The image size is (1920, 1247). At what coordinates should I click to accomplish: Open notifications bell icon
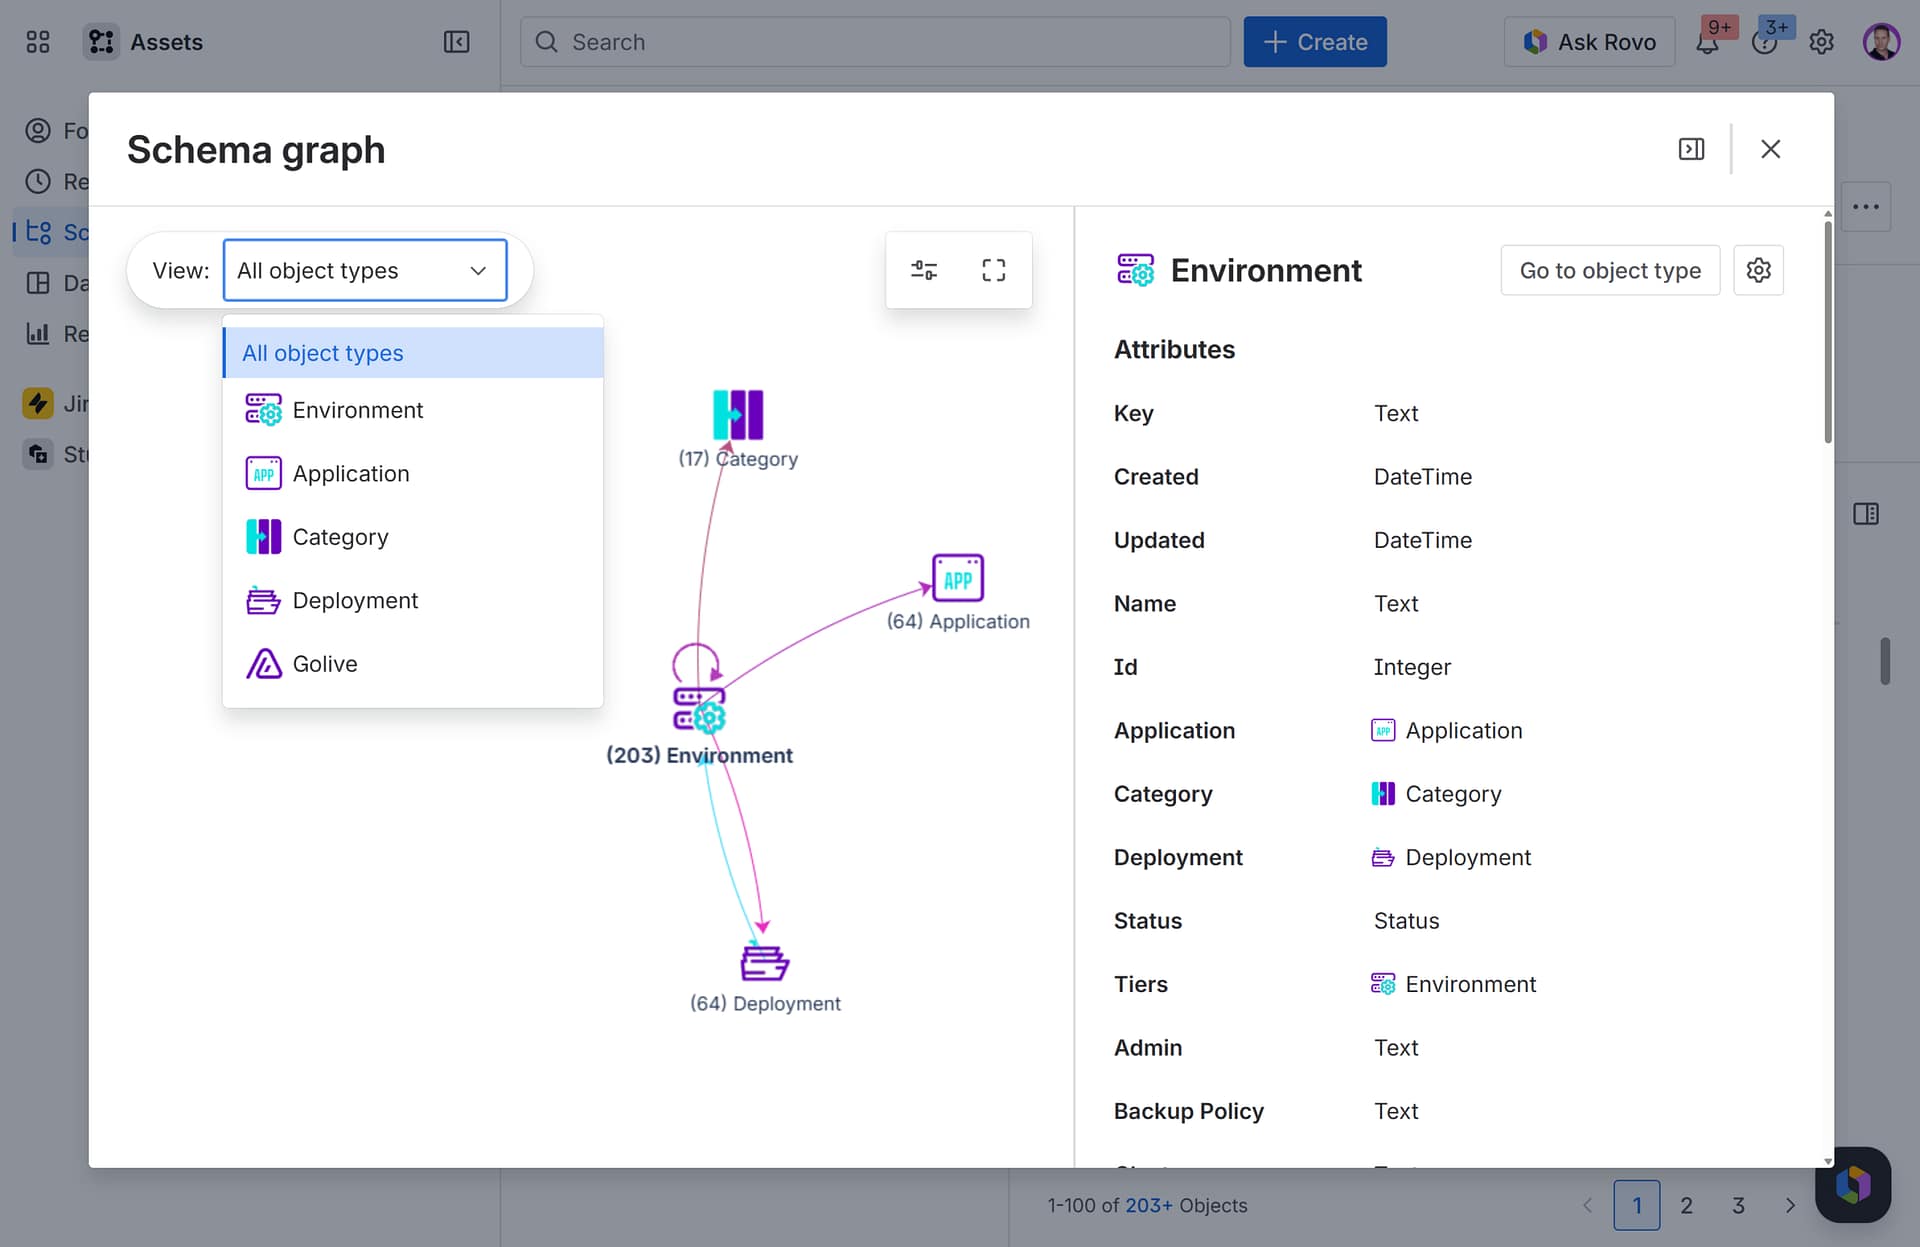click(x=1708, y=42)
